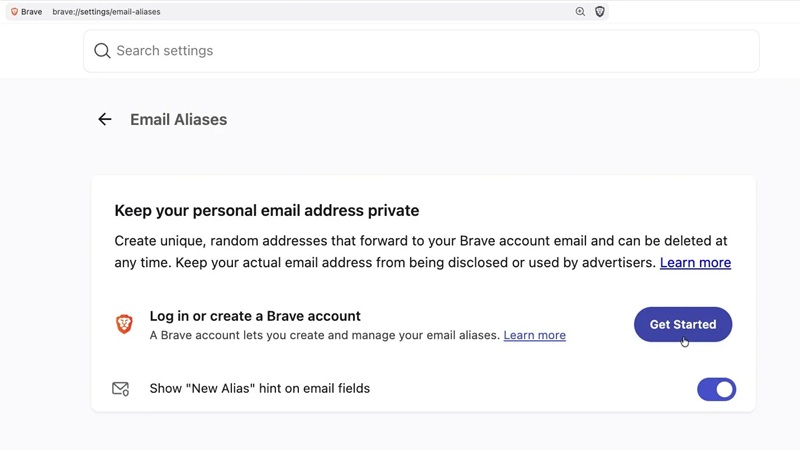Focus the Search settings field
The height and width of the screenshot is (450, 800).
point(421,51)
